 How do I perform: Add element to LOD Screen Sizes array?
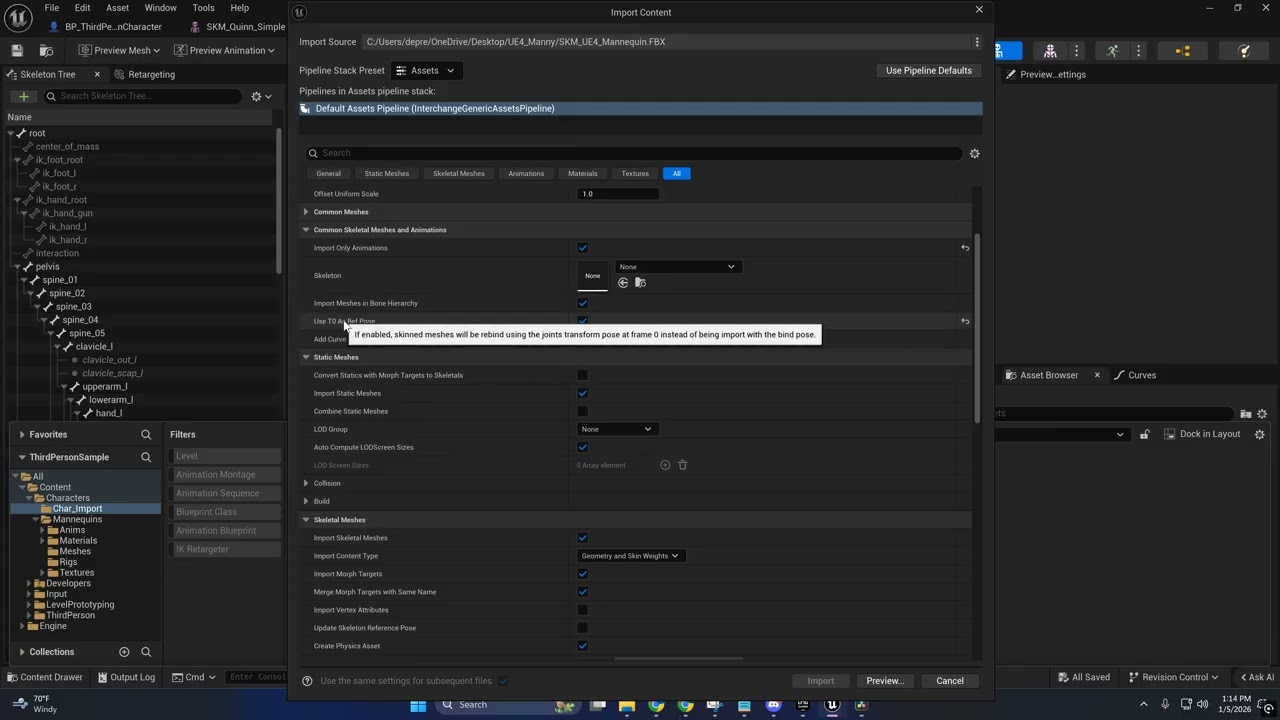coord(665,465)
